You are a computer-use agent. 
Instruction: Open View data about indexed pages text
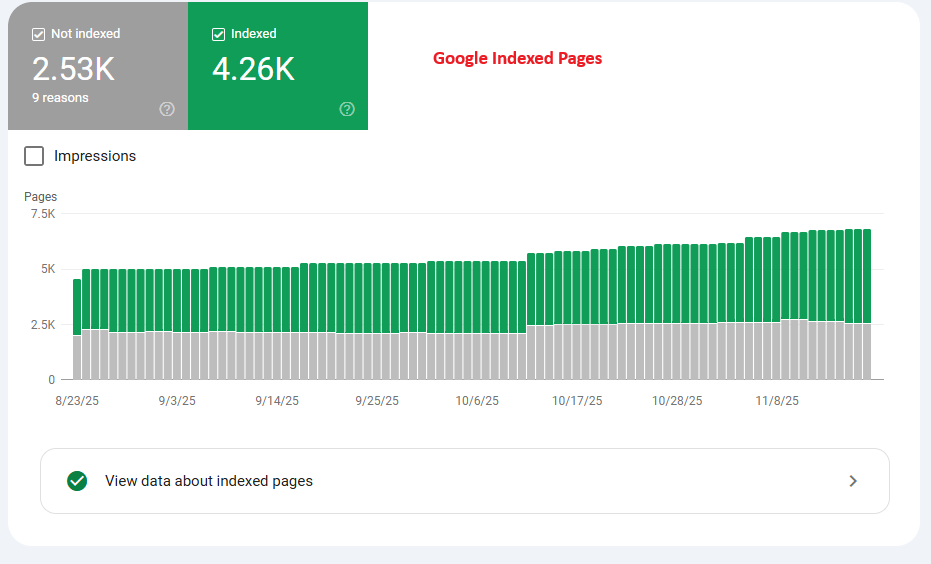coord(208,481)
